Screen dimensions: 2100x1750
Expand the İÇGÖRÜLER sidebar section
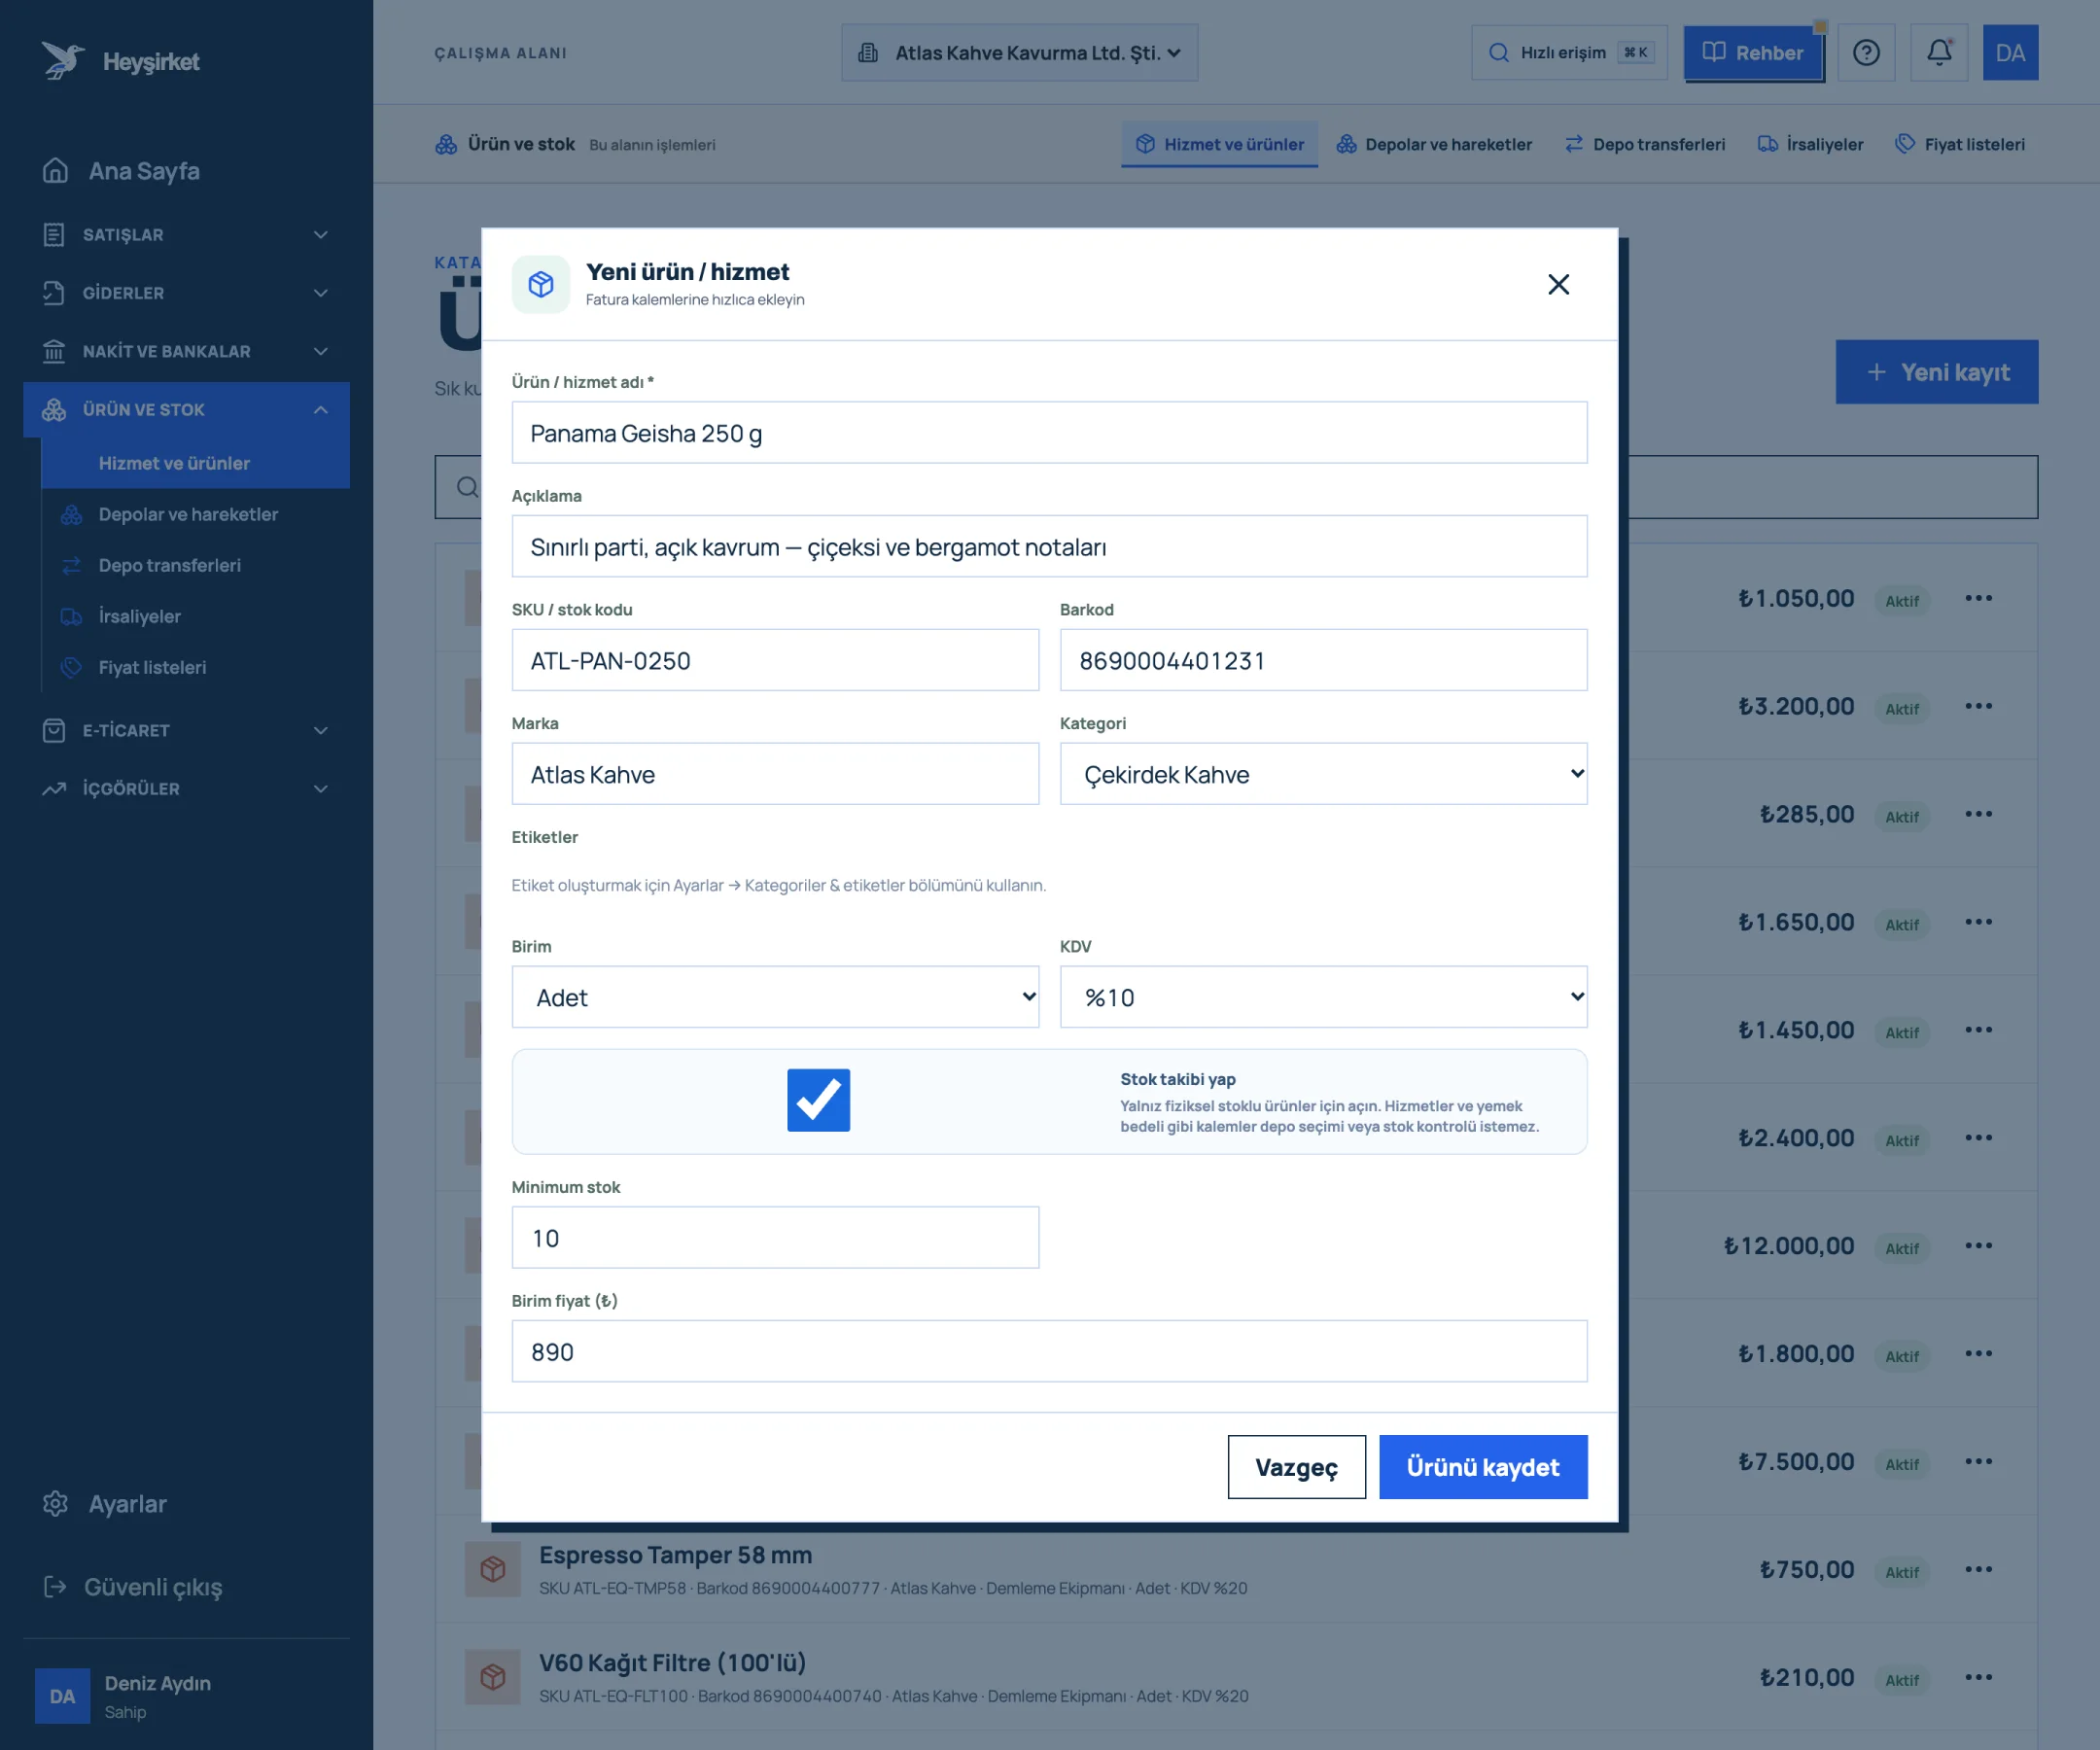[186, 789]
